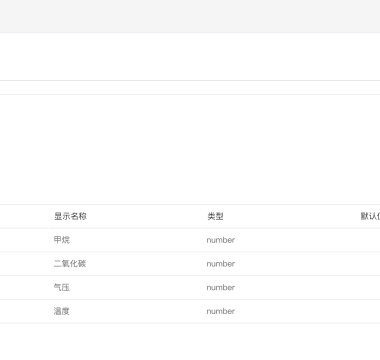Click the 显示名称 column header
The width and height of the screenshot is (380, 360).
tap(70, 216)
